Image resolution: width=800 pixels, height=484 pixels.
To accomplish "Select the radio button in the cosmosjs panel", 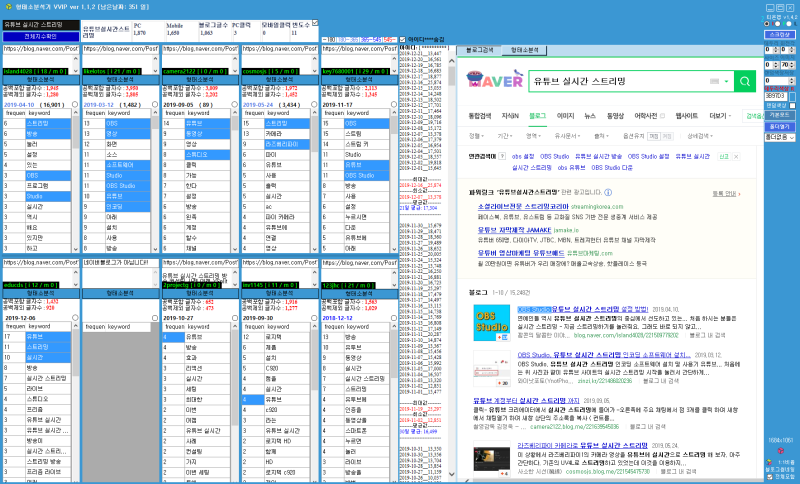I will 314,105.
